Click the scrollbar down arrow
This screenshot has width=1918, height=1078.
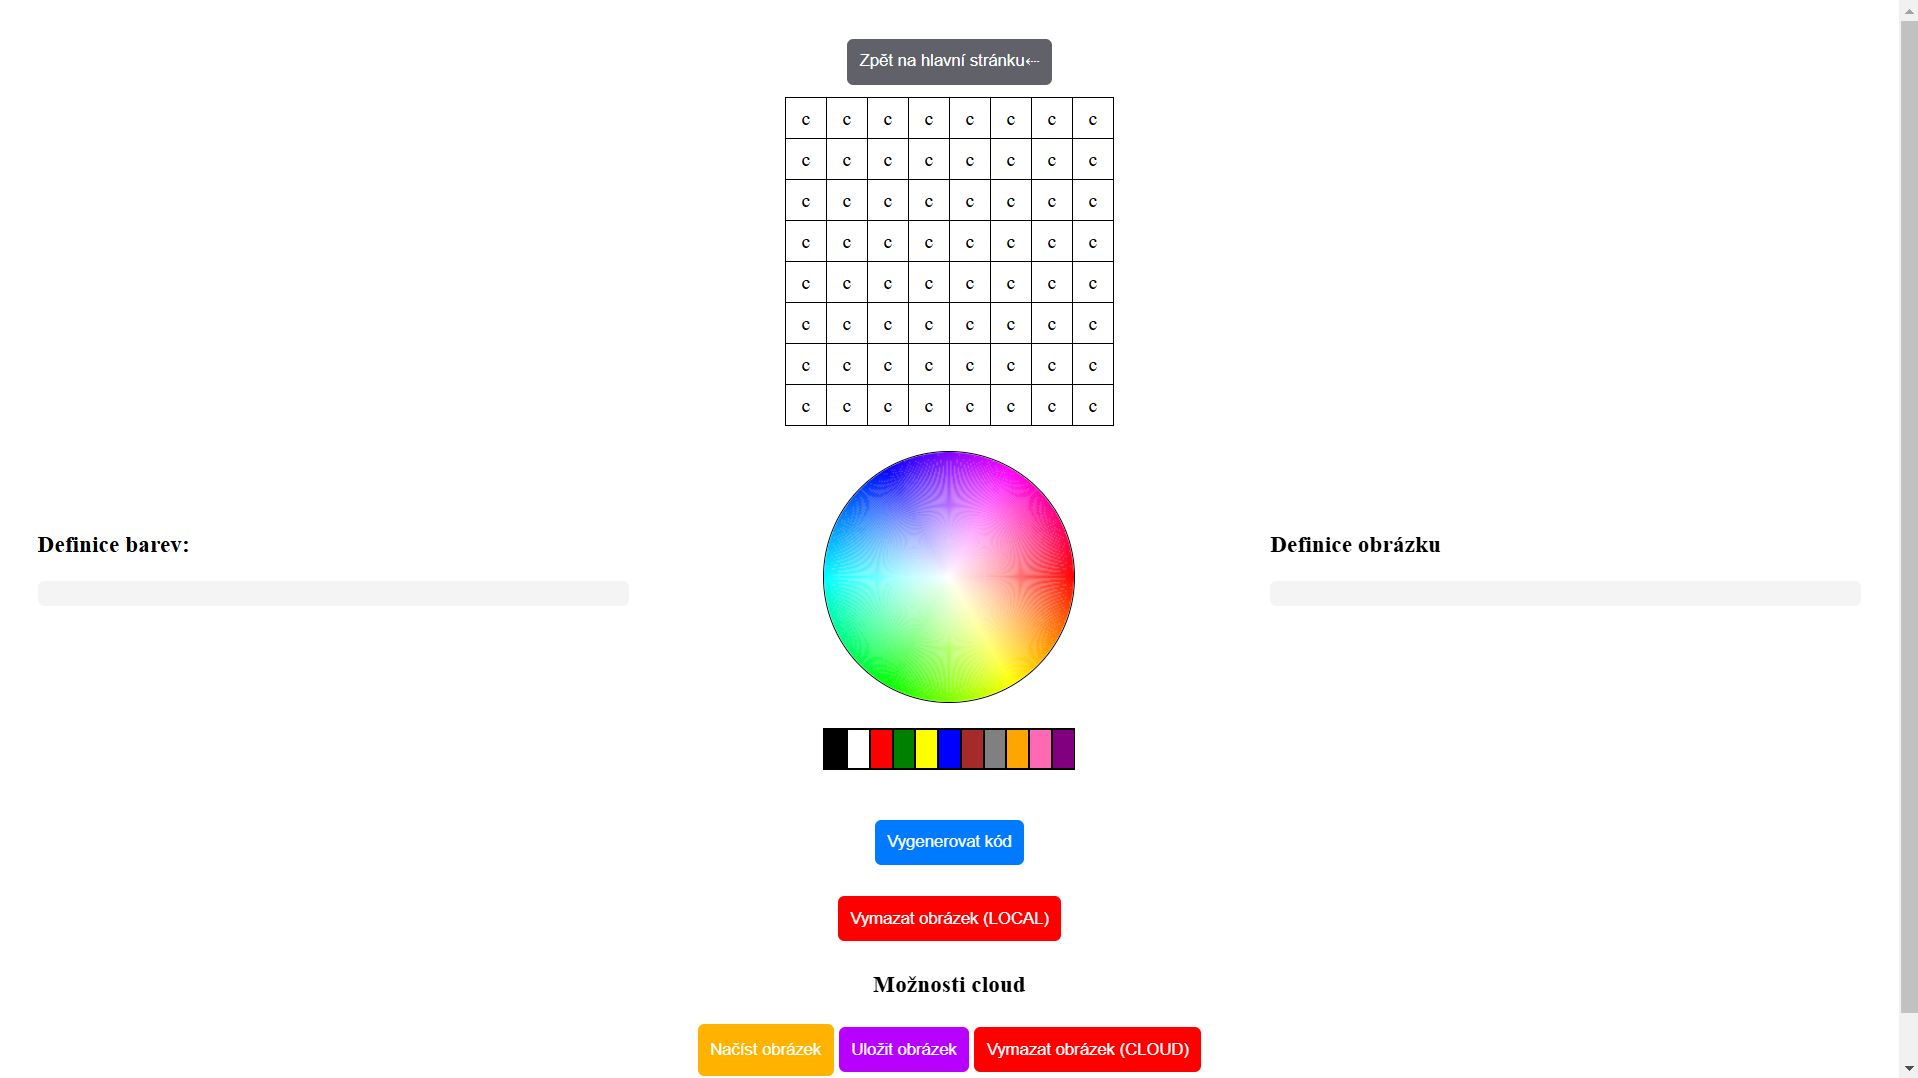pyautogui.click(x=1909, y=1069)
